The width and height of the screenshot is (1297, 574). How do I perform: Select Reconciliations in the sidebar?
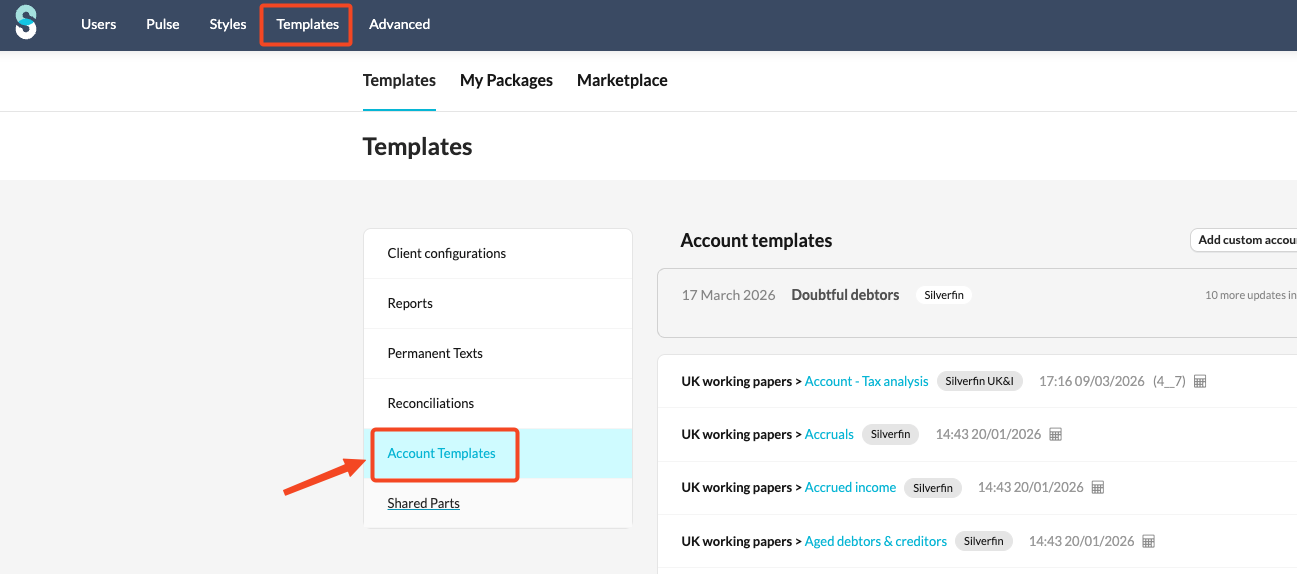(431, 403)
